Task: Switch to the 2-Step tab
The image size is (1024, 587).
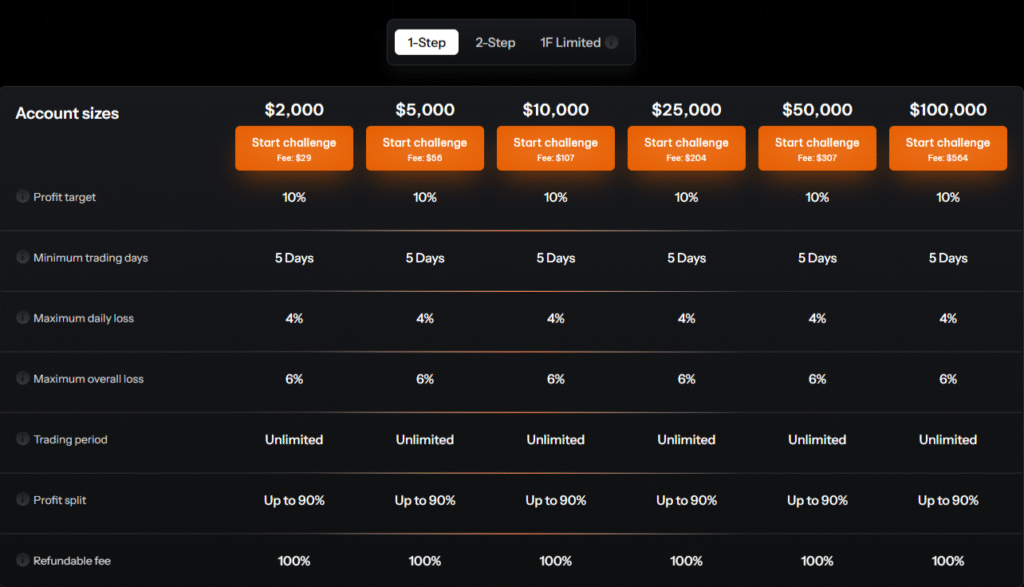Action: coord(495,42)
